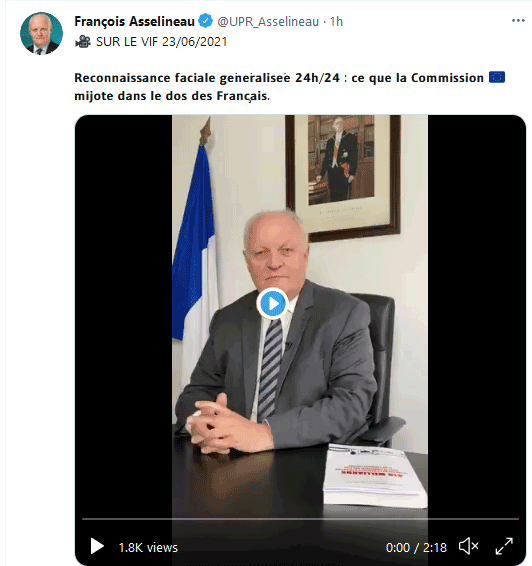The image size is (532, 566).
Task: Click the play icon beside 1.8K views
Action: (97, 546)
